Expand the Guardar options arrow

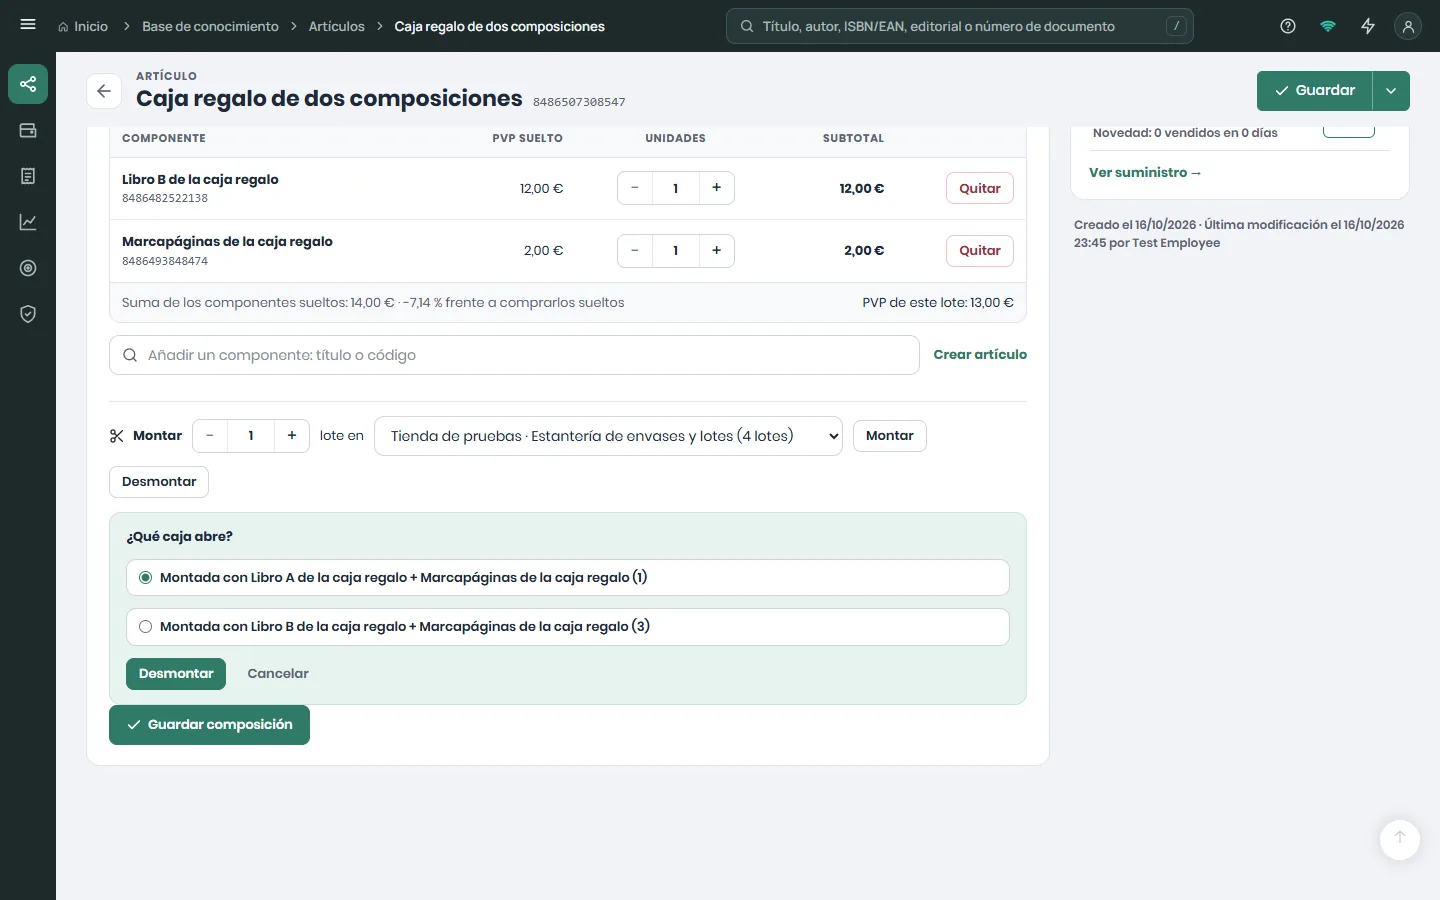click(x=1391, y=91)
